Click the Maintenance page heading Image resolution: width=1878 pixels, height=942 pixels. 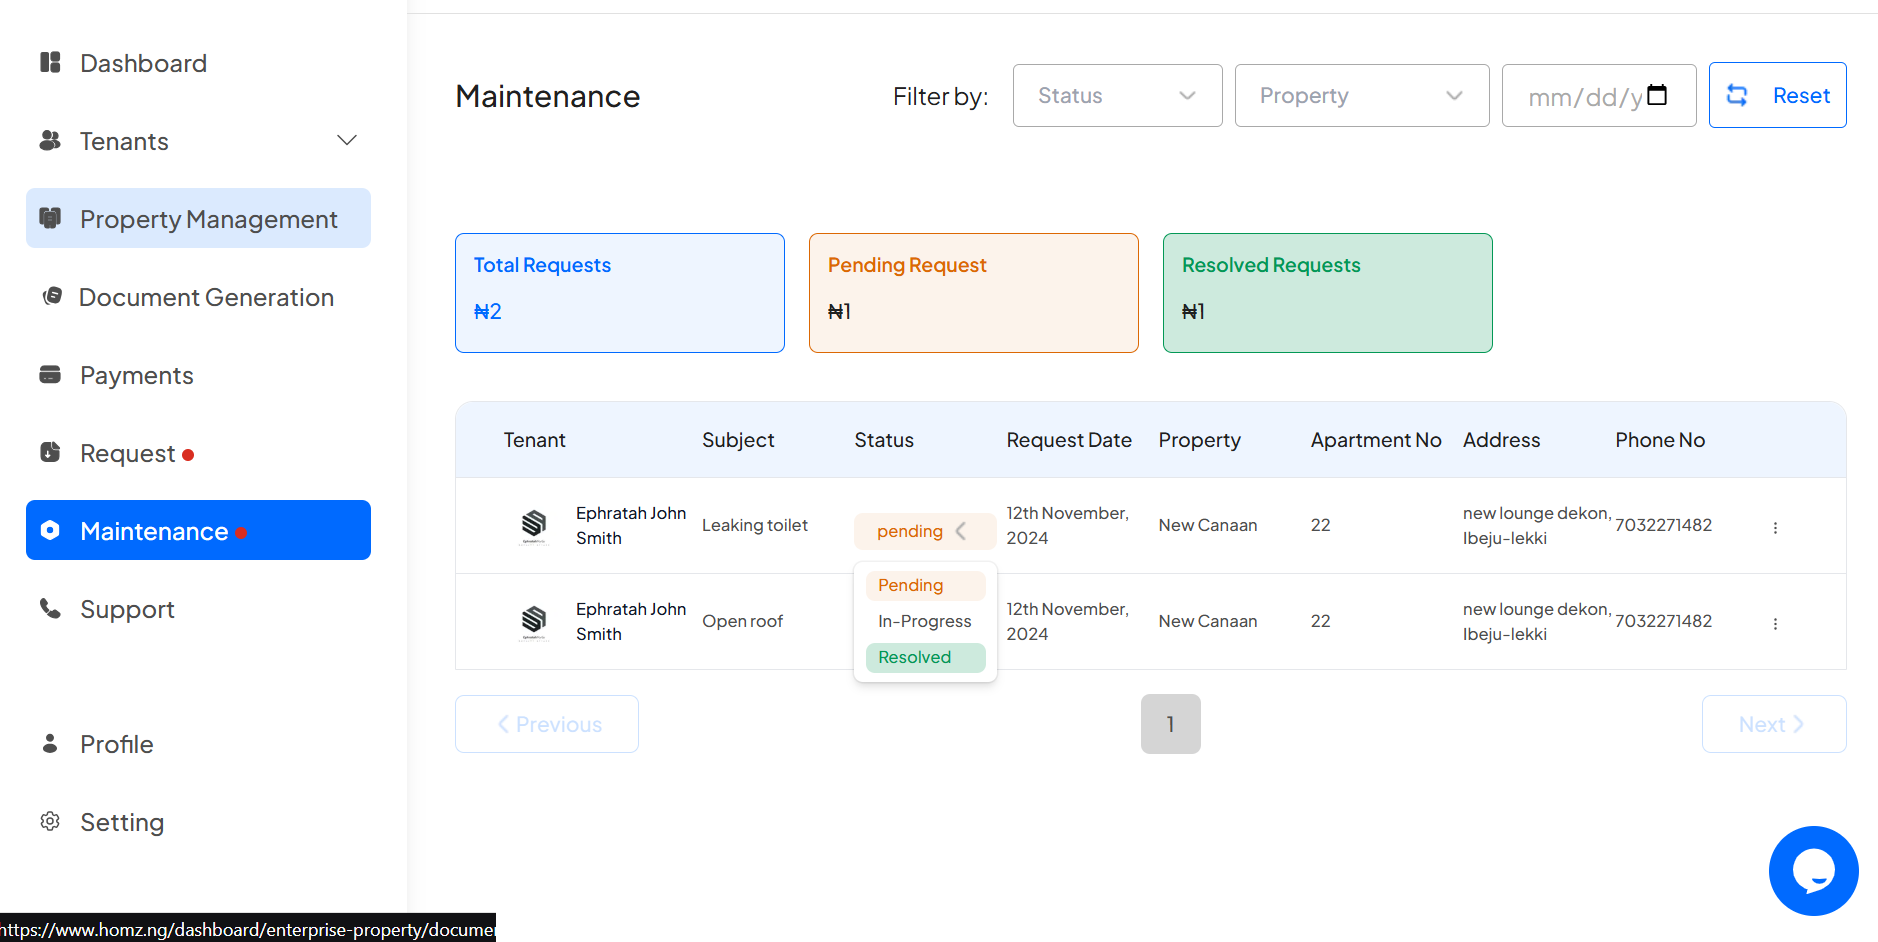coord(547,96)
